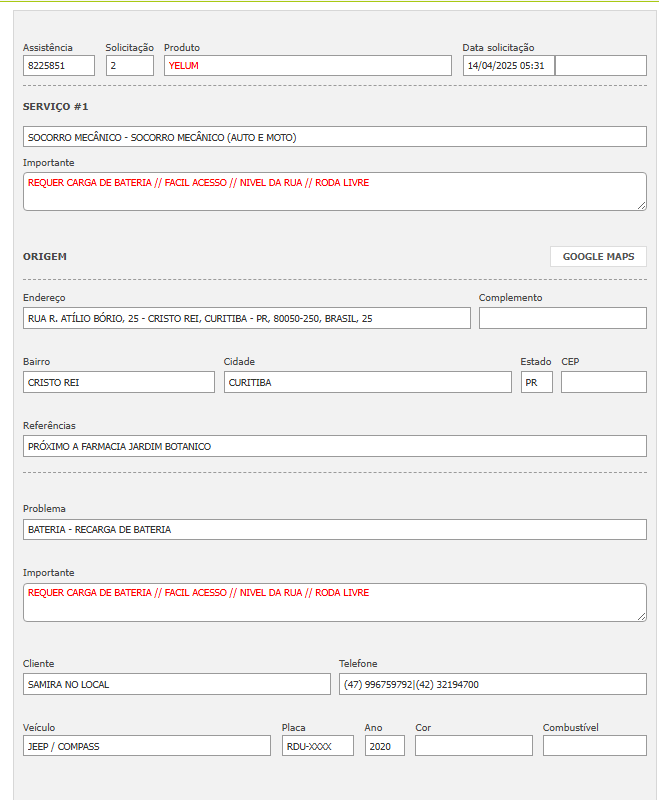Focus the Problema field
This screenshot has width=659, height=800.
(334, 529)
